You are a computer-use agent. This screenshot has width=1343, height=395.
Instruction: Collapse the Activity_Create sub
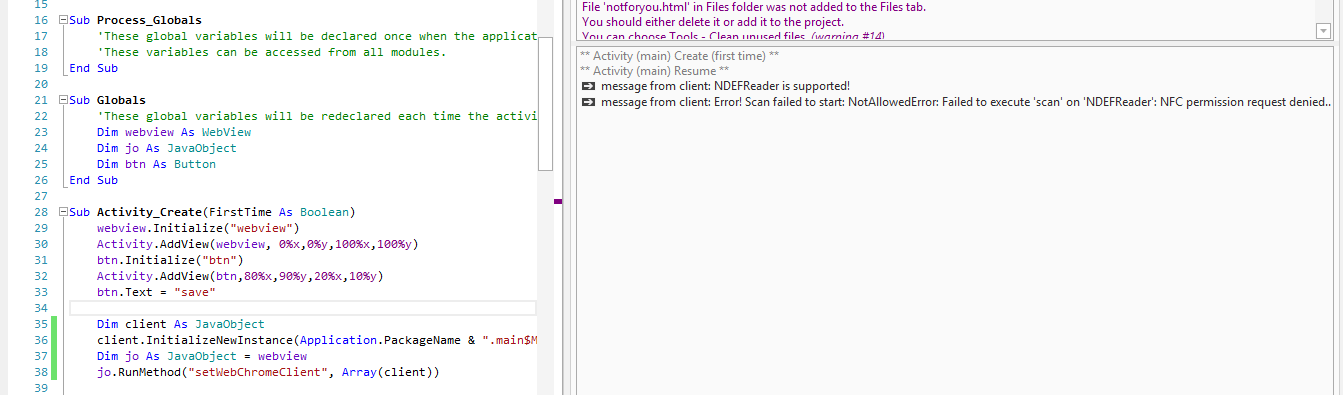click(63, 212)
